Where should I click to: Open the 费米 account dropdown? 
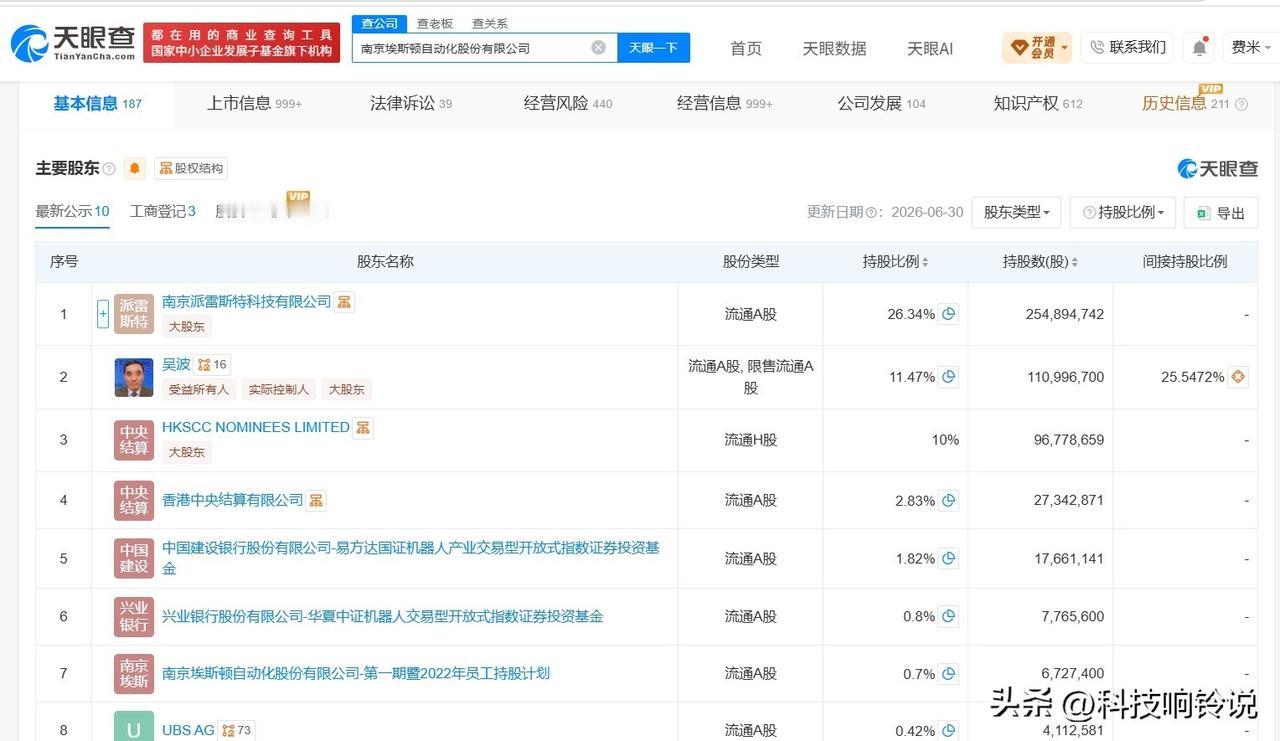click(x=1251, y=47)
